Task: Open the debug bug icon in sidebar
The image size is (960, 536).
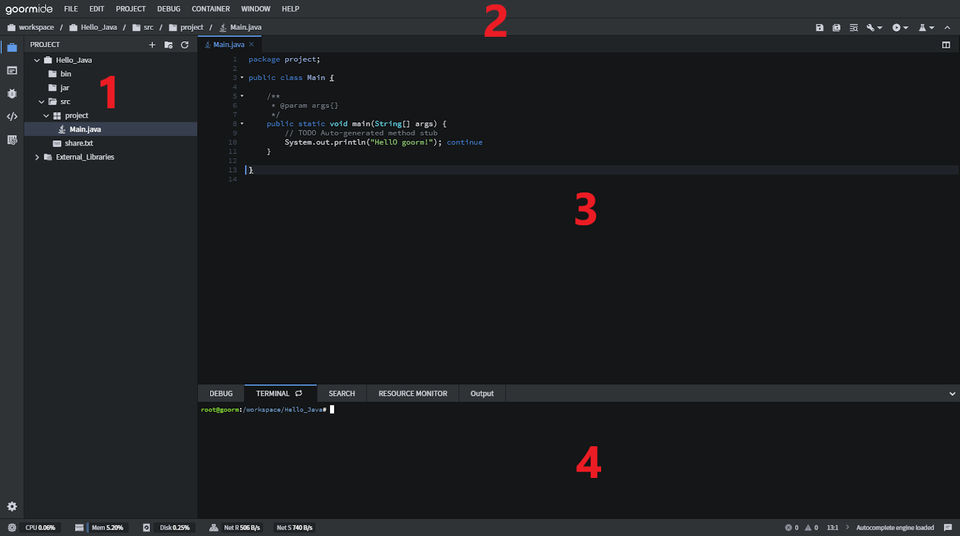Action: tap(12, 93)
